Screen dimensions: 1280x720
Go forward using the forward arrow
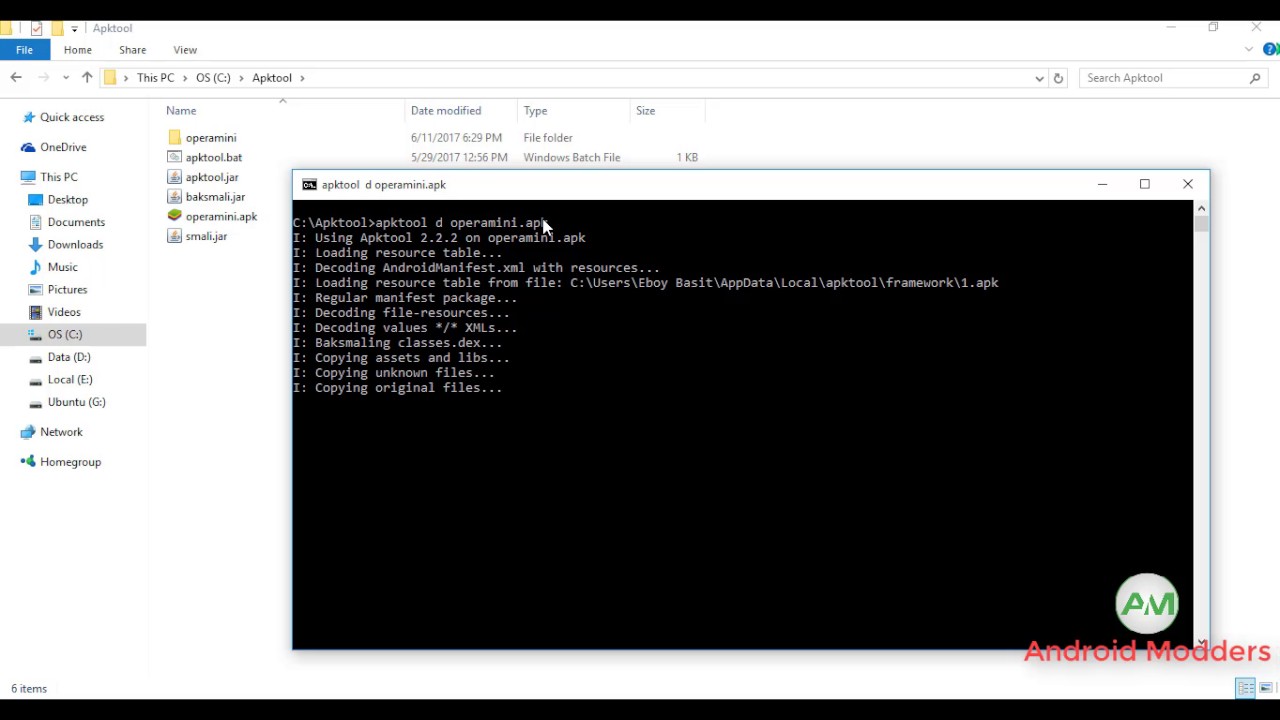tap(43, 77)
